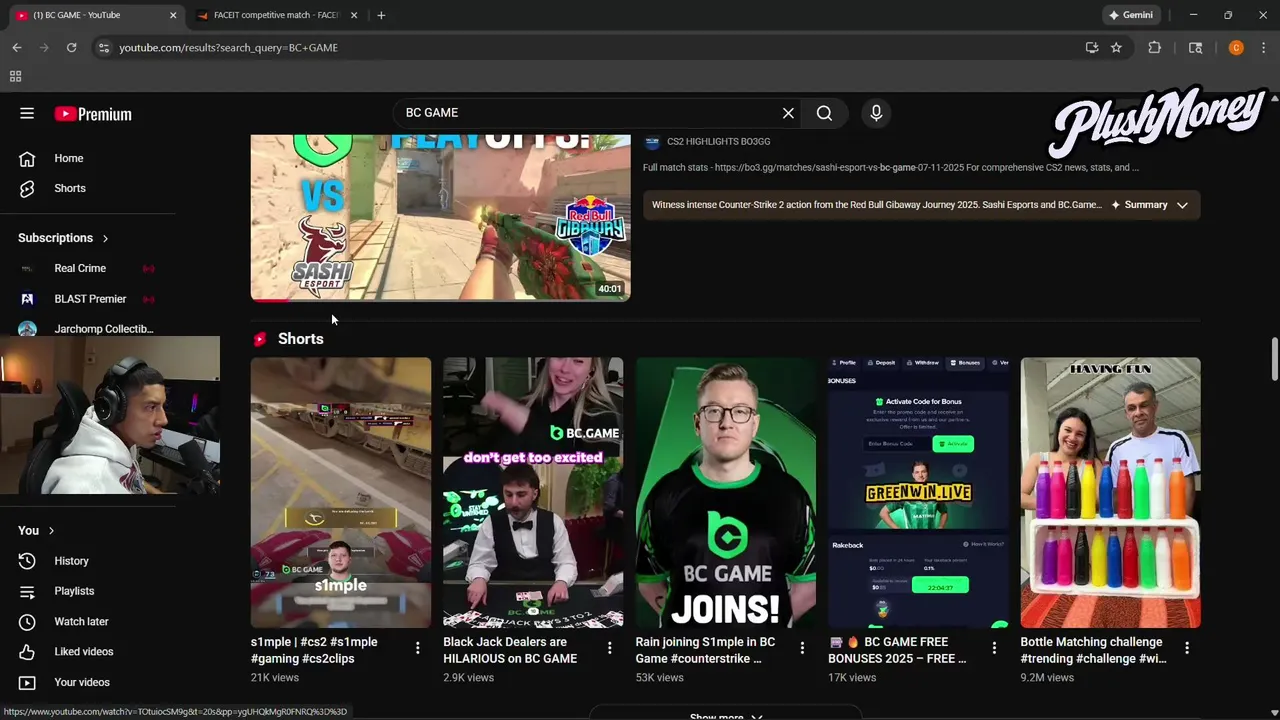The image size is (1280, 720).
Task: Open the apps grid in bookmarks bar
Action: pos(15,76)
